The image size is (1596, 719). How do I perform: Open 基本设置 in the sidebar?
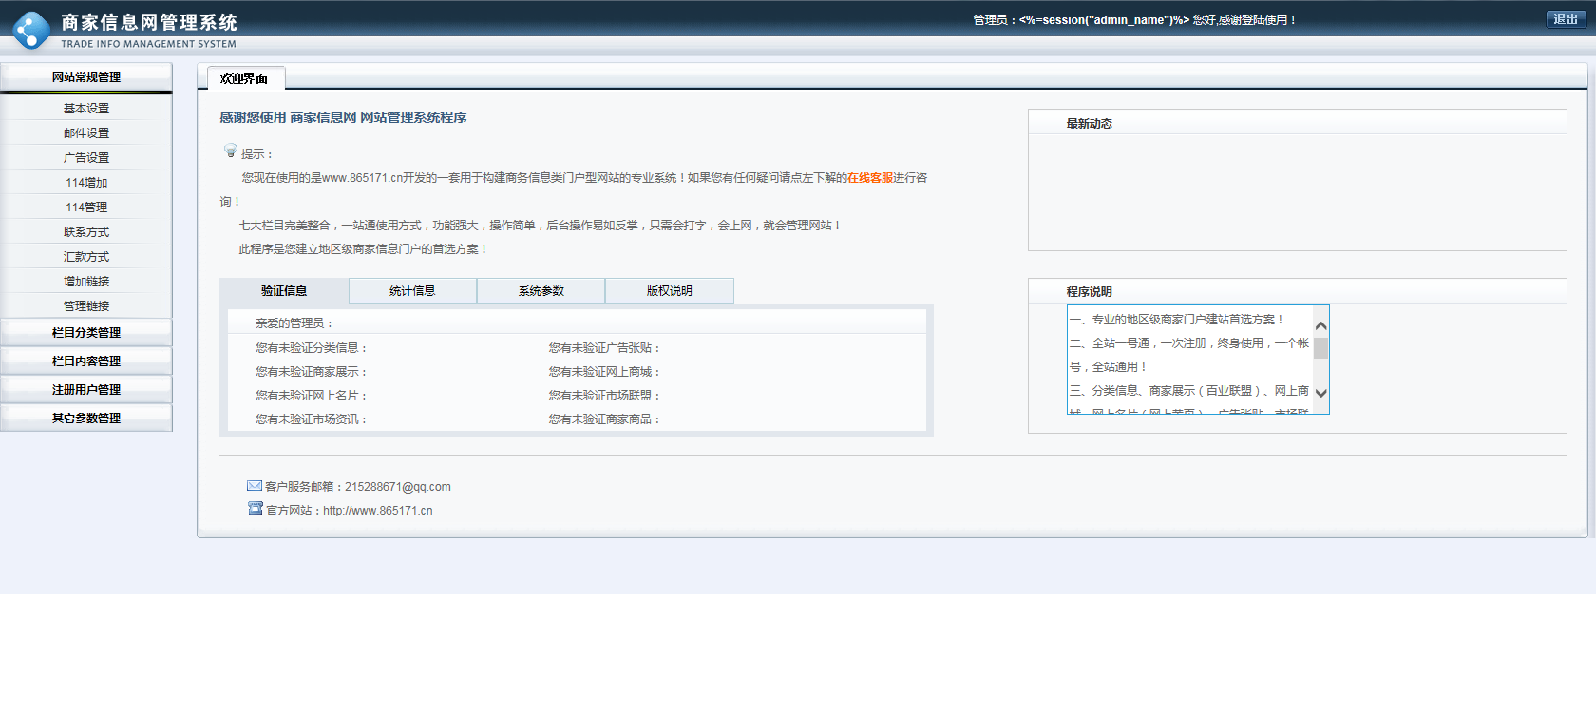pos(86,108)
